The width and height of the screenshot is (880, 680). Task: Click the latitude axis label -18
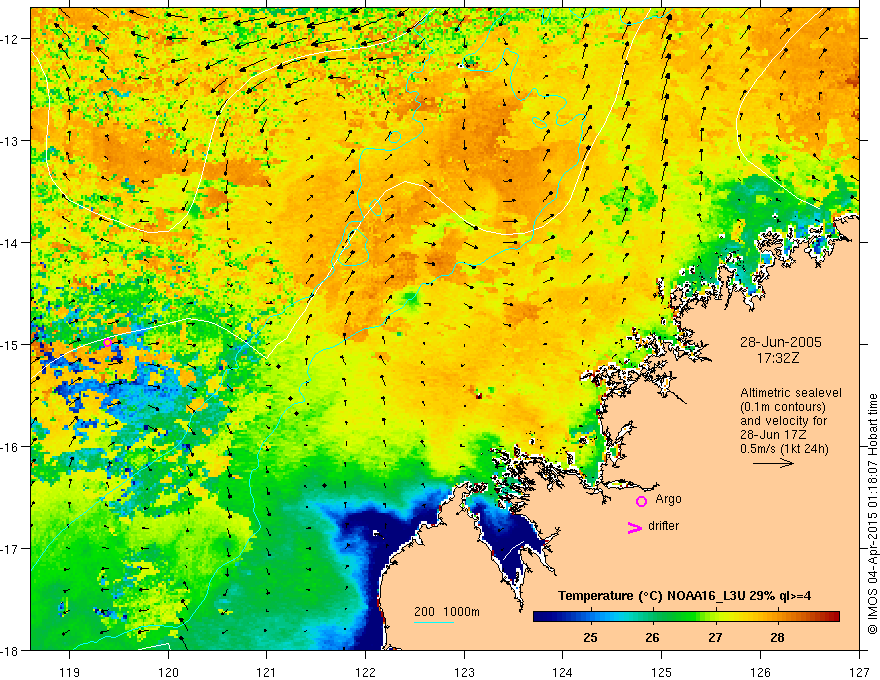pos(10,650)
